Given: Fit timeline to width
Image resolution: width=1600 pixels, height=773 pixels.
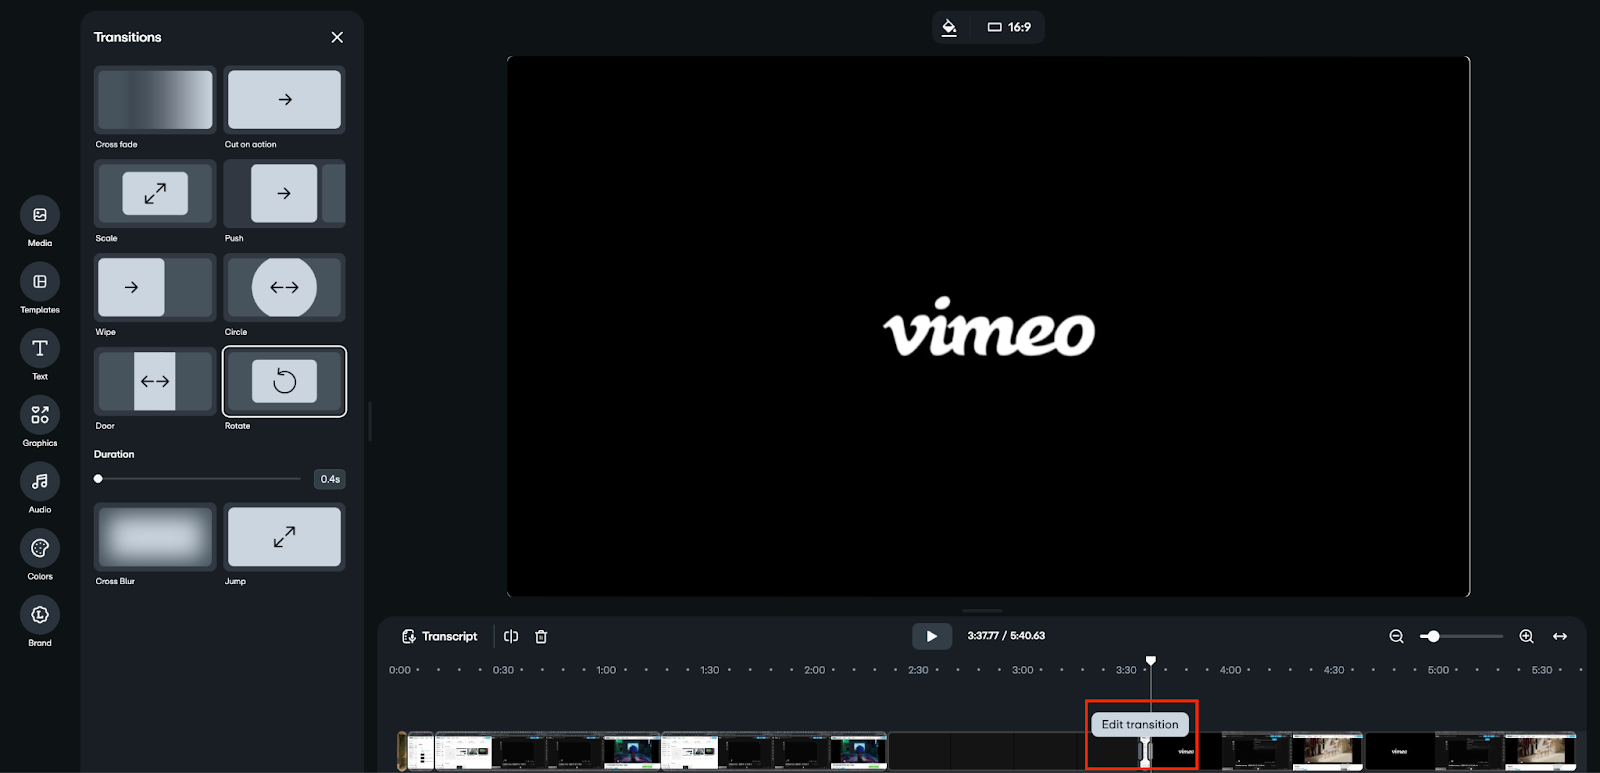Looking at the screenshot, I should tap(1560, 637).
